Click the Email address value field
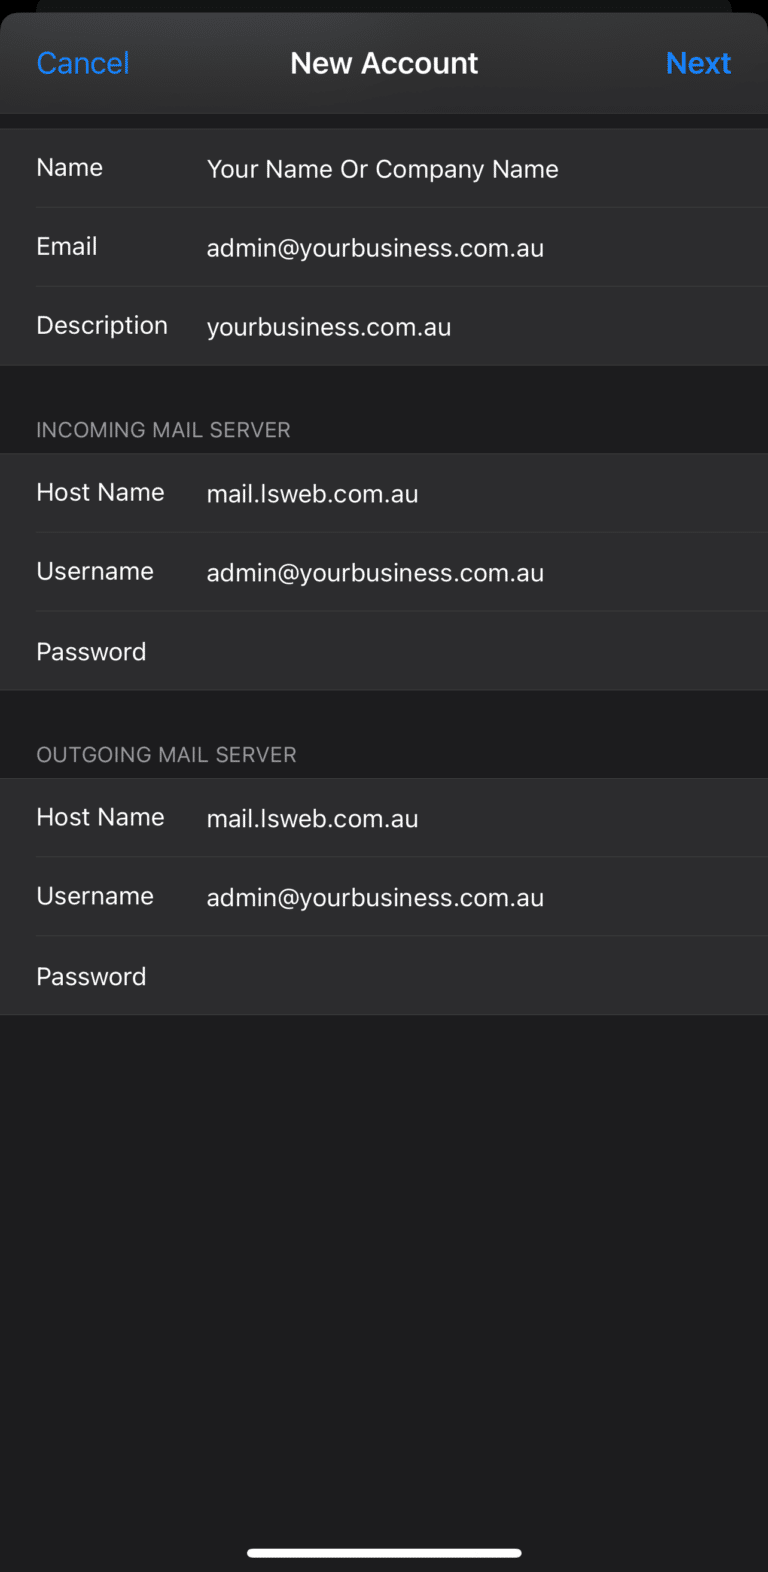Viewport: 768px width, 1572px height. (x=375, y=248)
